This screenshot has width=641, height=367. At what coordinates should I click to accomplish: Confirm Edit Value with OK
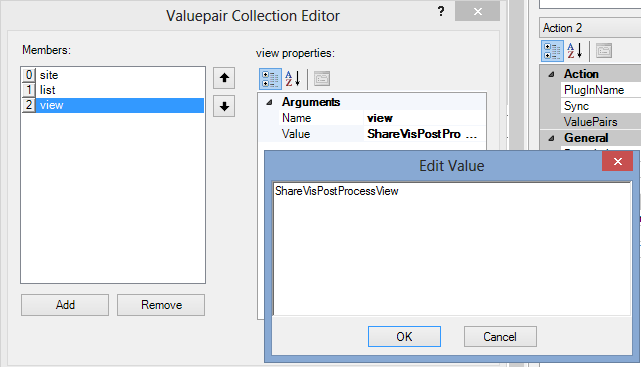pos(404,336)
